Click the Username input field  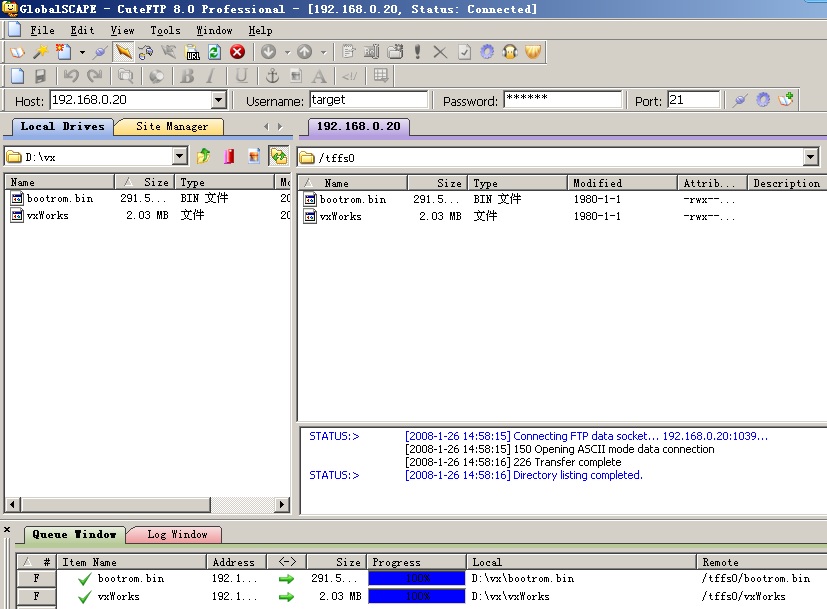(368, 100)
